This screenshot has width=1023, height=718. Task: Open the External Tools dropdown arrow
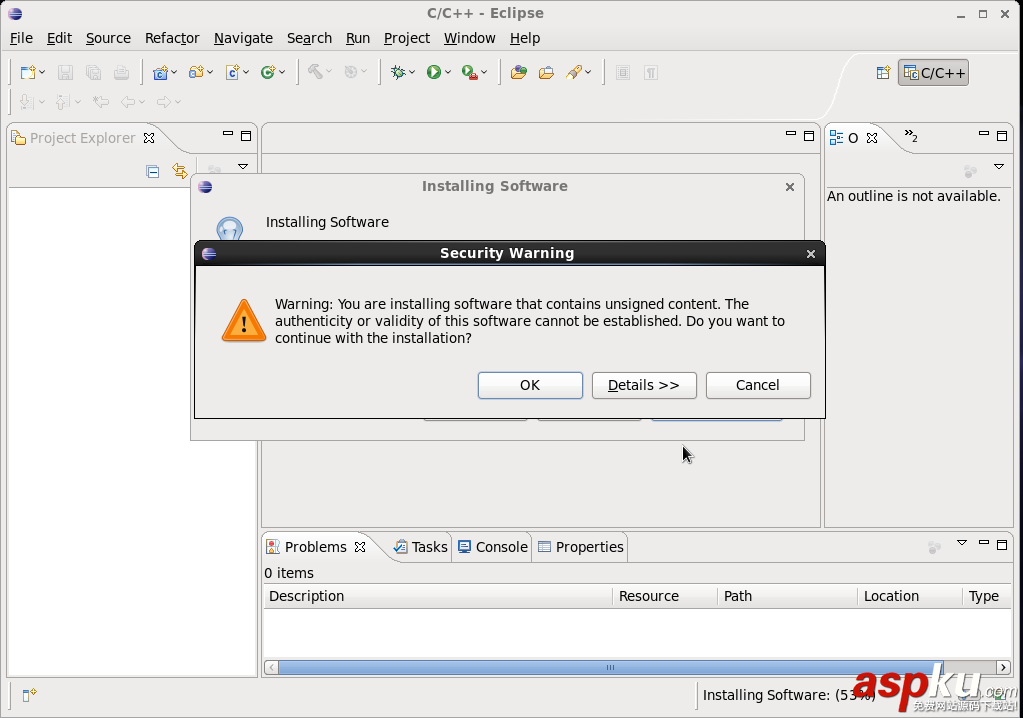(x=484, y=72)
